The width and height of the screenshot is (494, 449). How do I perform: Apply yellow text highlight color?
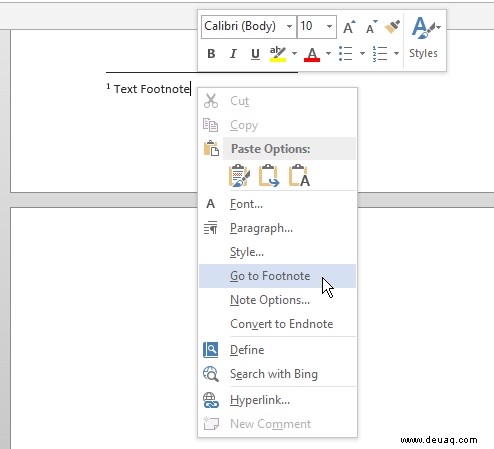(278, 54)
